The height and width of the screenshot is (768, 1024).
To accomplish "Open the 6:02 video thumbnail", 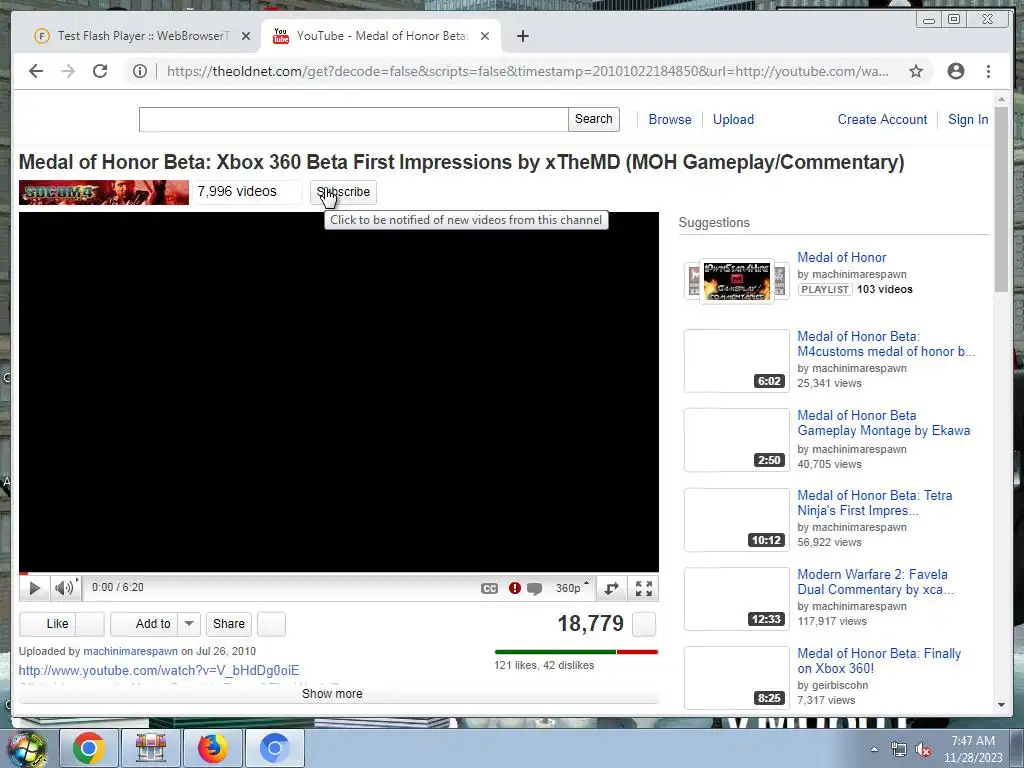I will (x=737, y=360).
